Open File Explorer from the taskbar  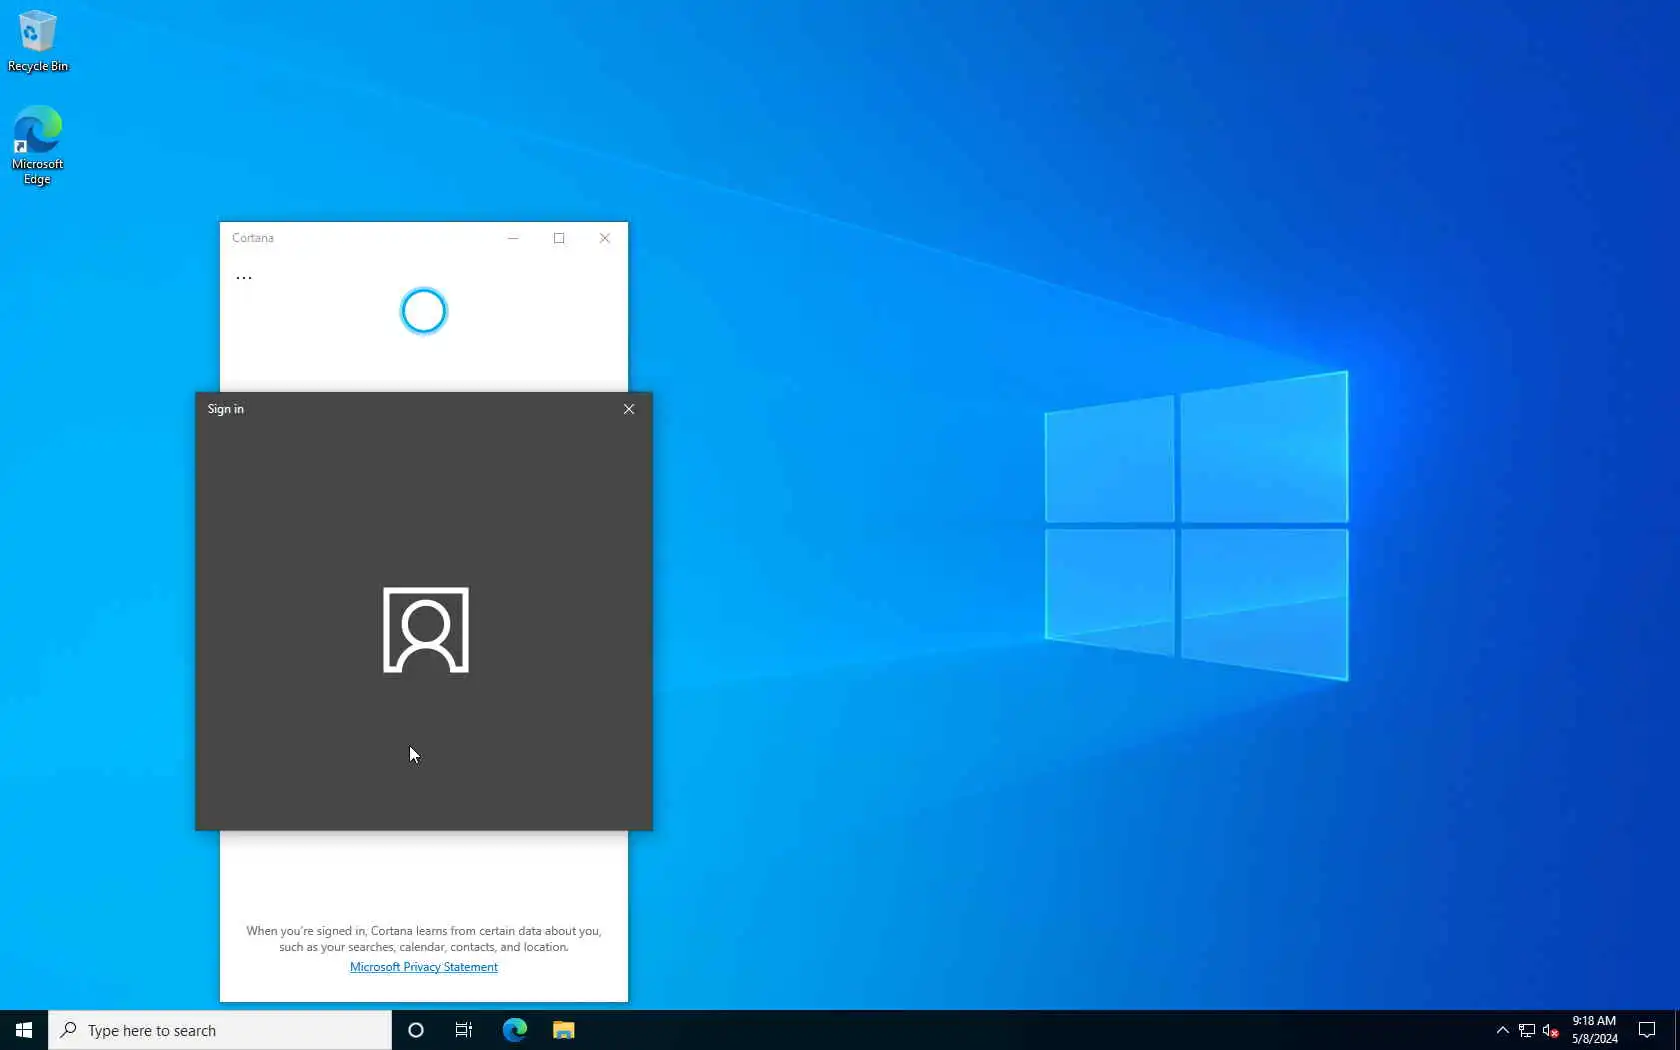pos(564,1030)
